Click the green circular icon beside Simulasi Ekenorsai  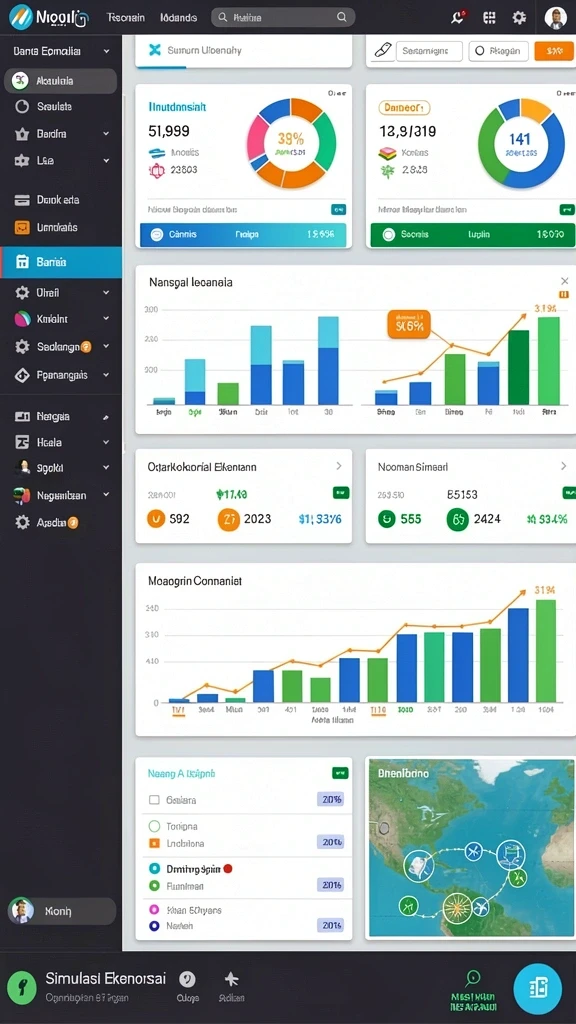(x=22, y=985)
